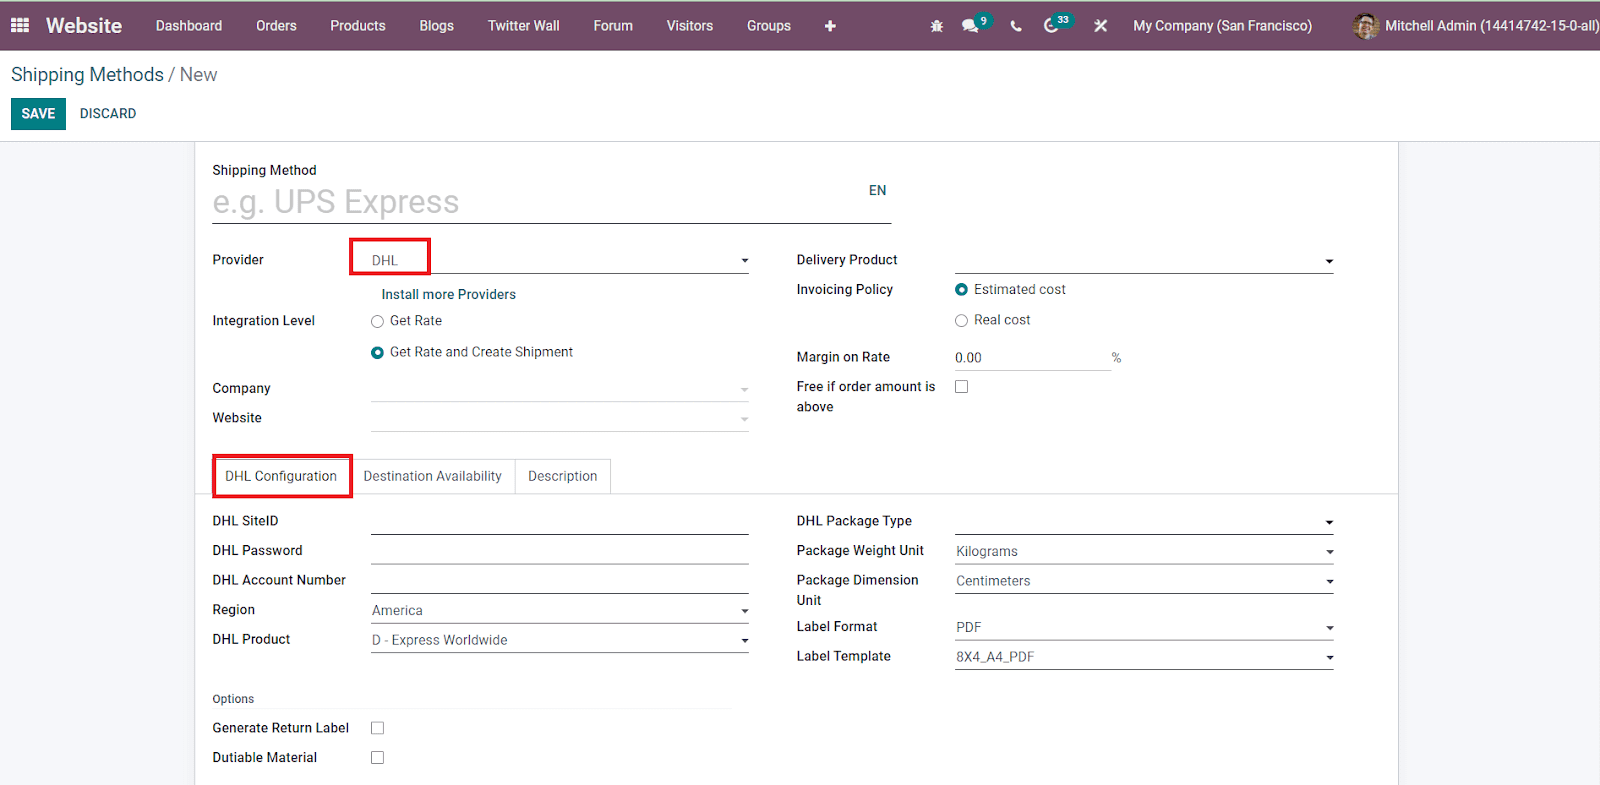
Task: Expand DHL Product dropdown Express Worldwide
Action: (560, 640)
